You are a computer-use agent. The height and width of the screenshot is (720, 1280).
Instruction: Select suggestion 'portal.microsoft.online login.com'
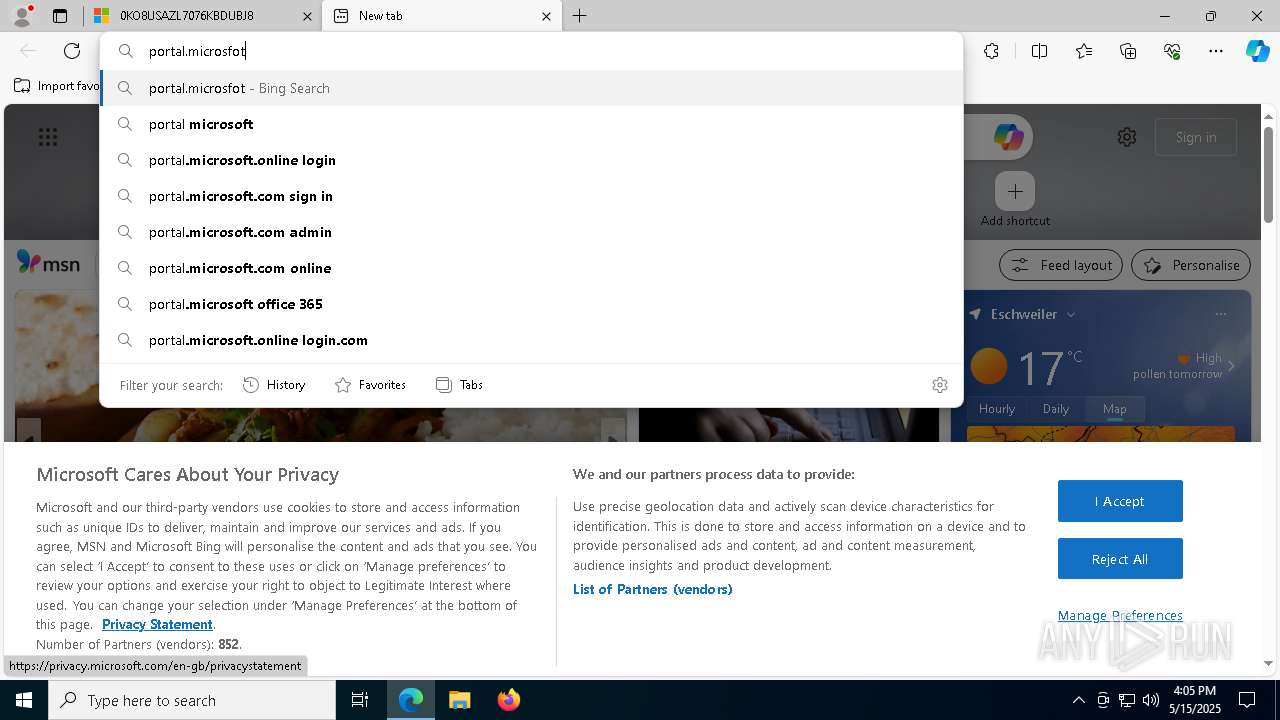(x=532, y=340)
